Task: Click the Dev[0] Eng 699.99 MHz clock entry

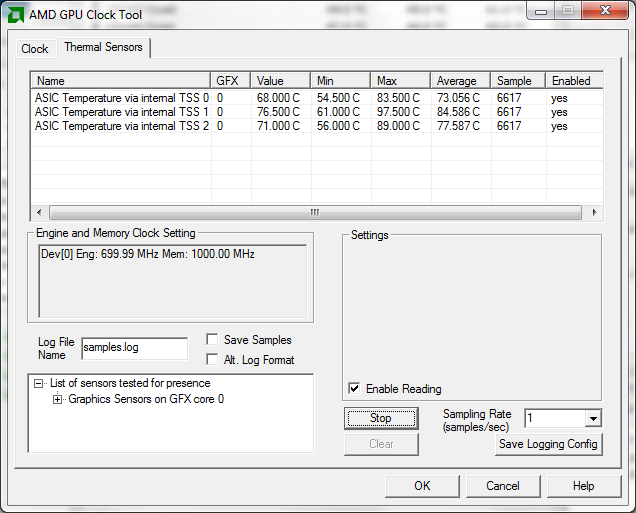Action: pyautogui.click(x=148, y=254)
